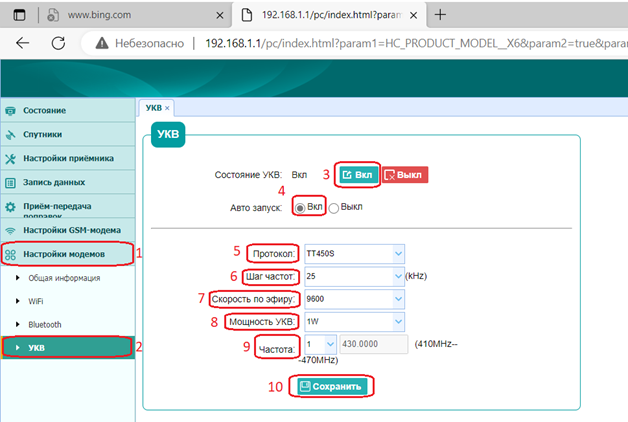Click the УКВ content tab label
This screenshot has width=628, height=422.
pyautogui.click(x=153, y=108)
